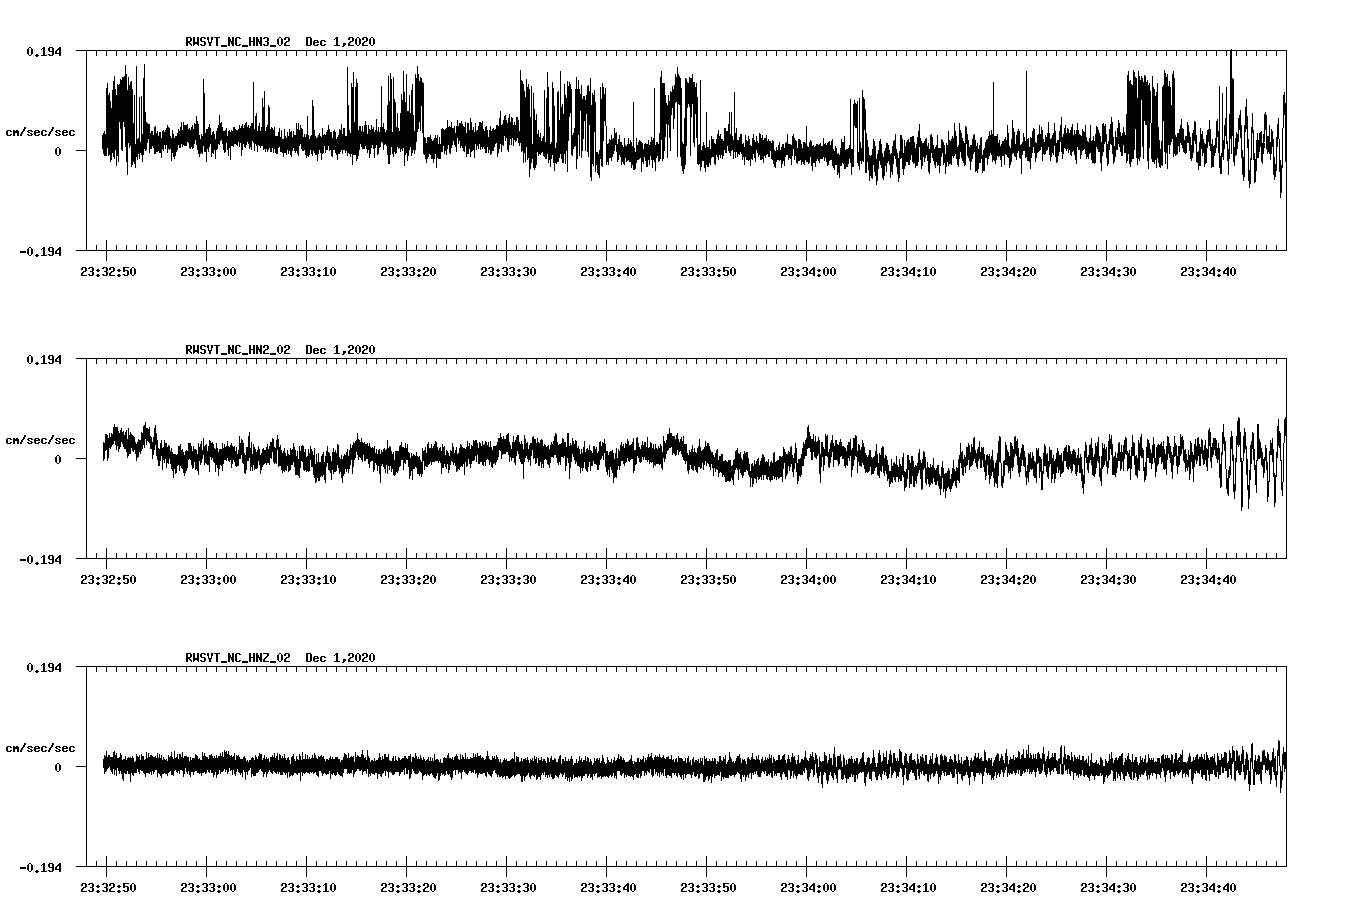The height and width of the screenshot is (924, 1358).
Task: Click the Dec 1,2020 date label on top trace
Action: [x=341, y=42]
